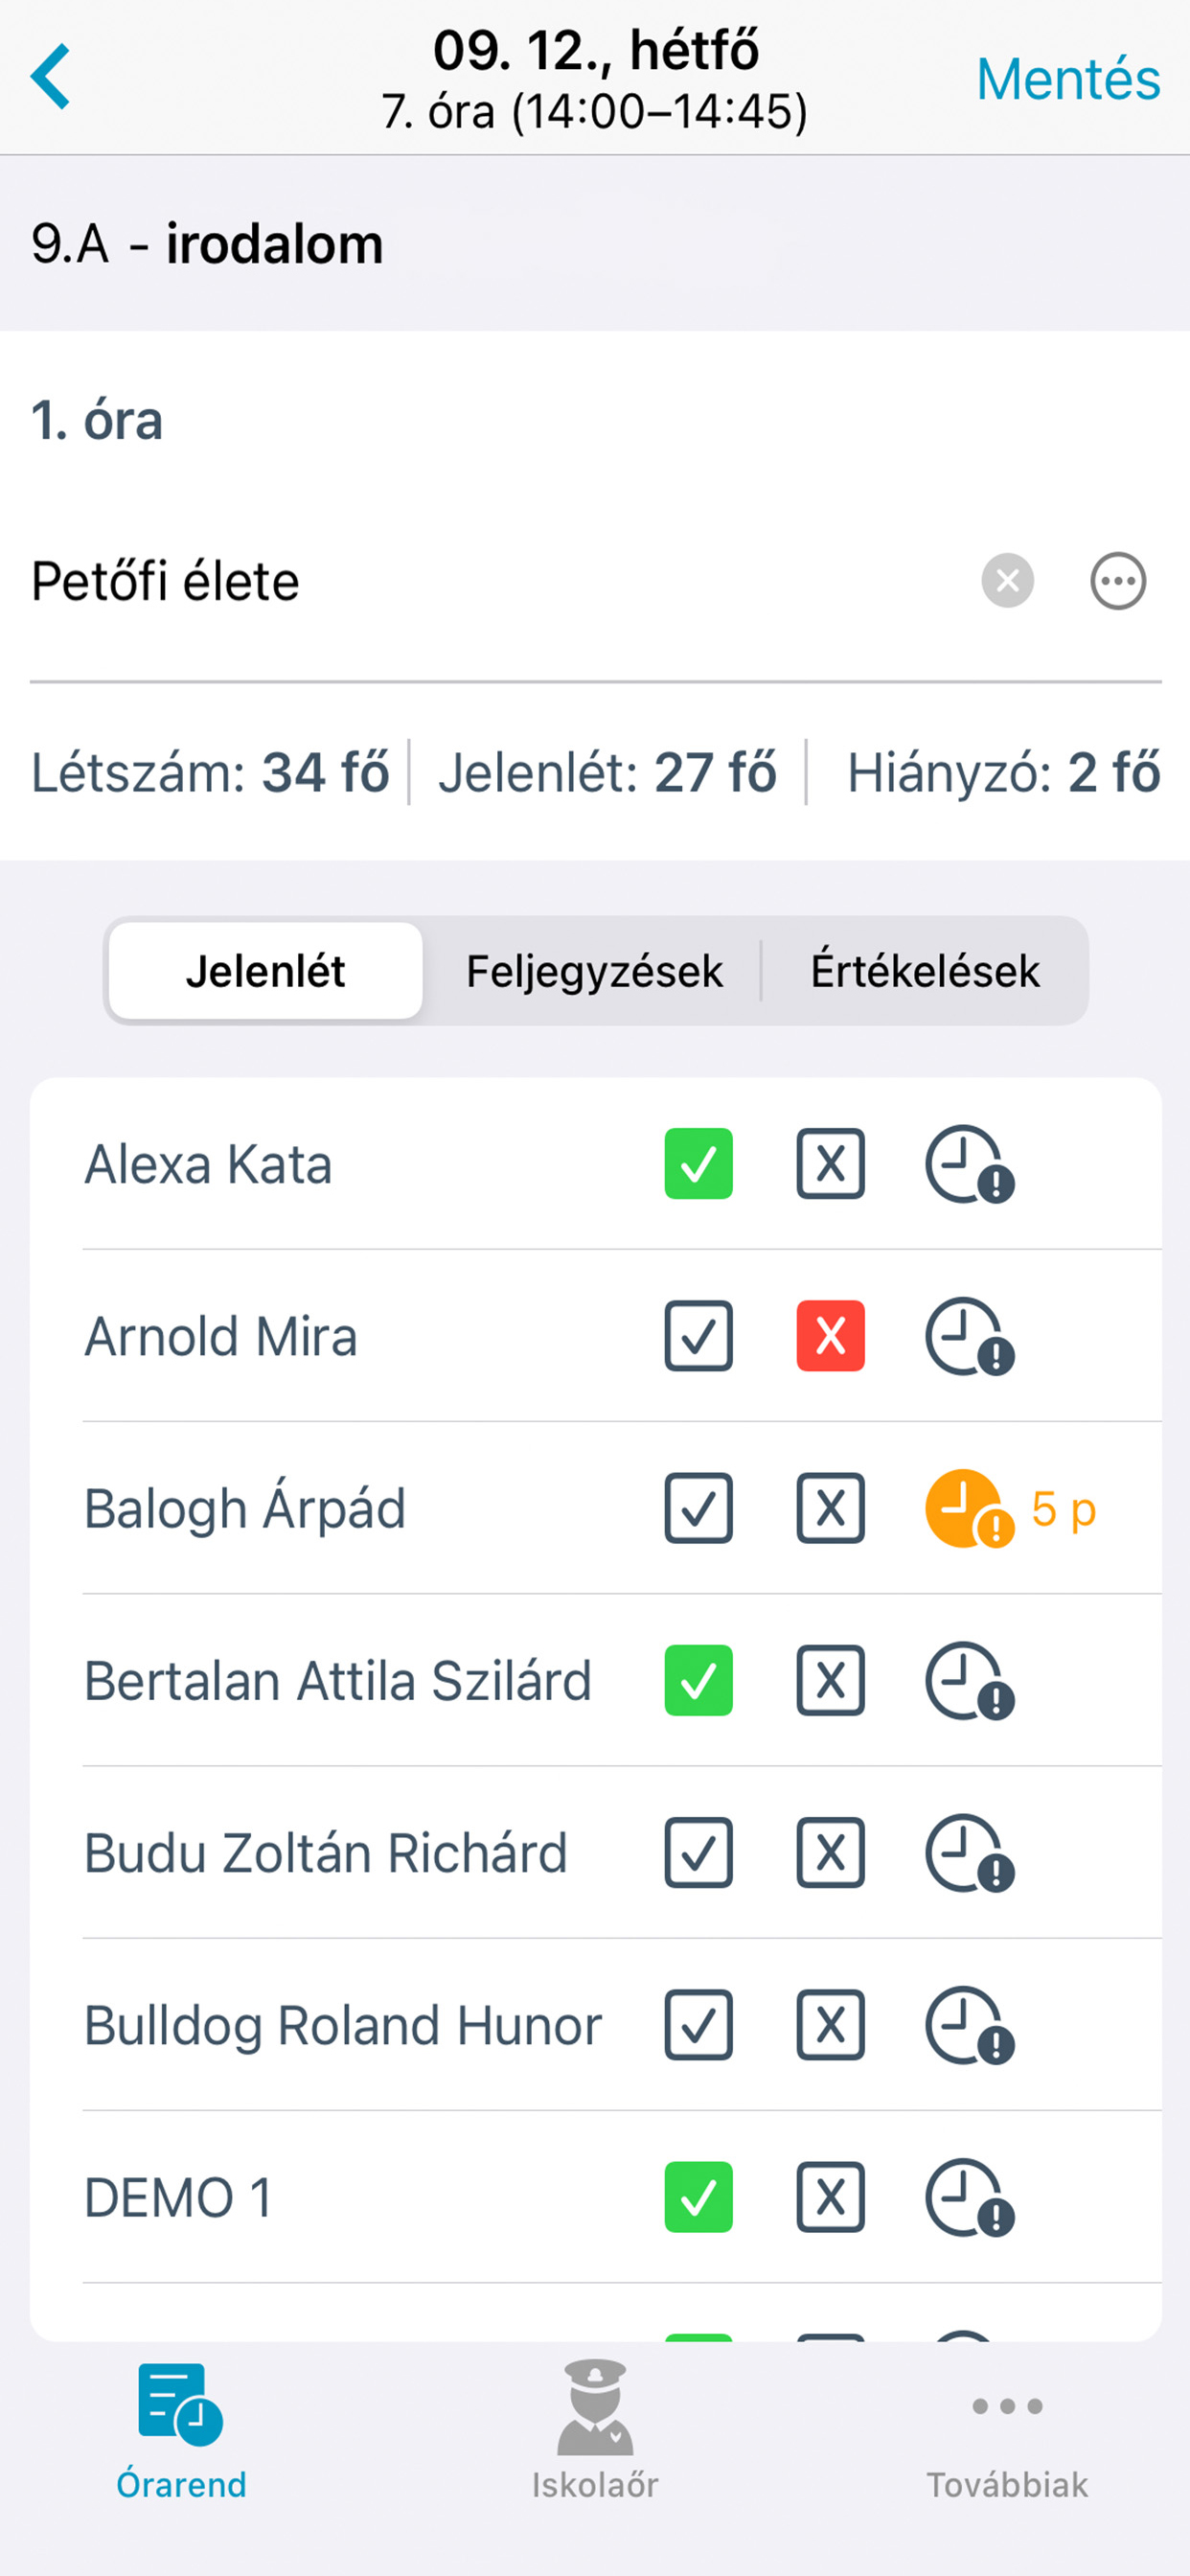Switch to the Feljegyzések tab
Screen dimensions: 1190x2576
pos(594,971)
